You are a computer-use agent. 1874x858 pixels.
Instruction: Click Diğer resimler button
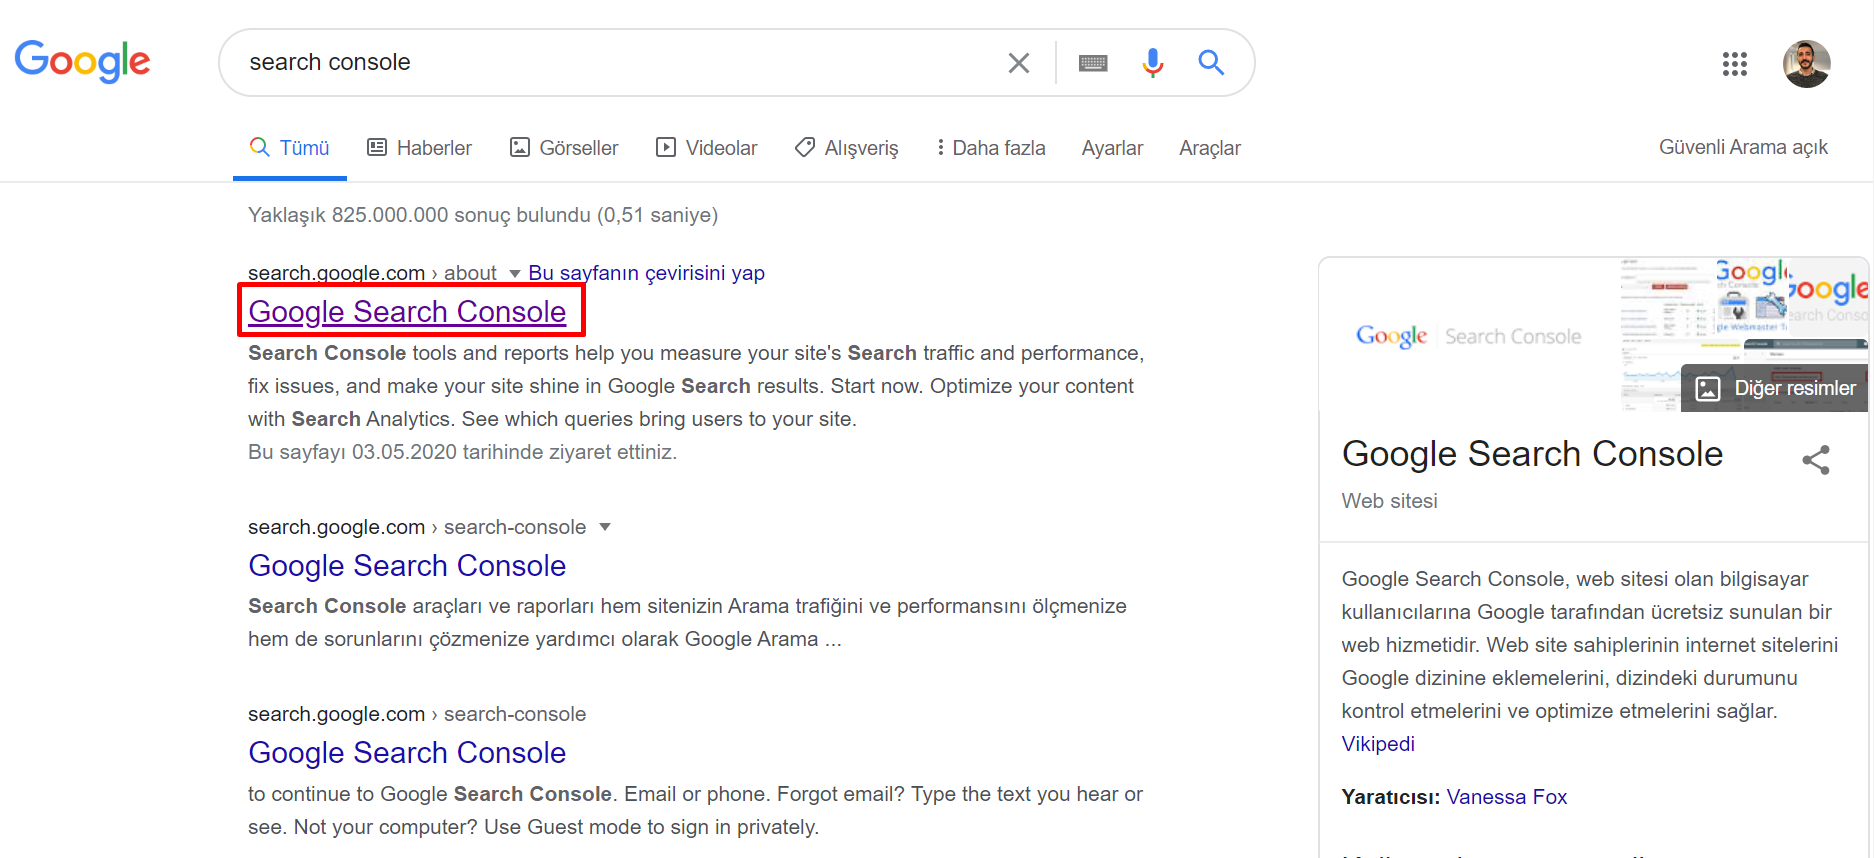click(x=1774, y=388)
